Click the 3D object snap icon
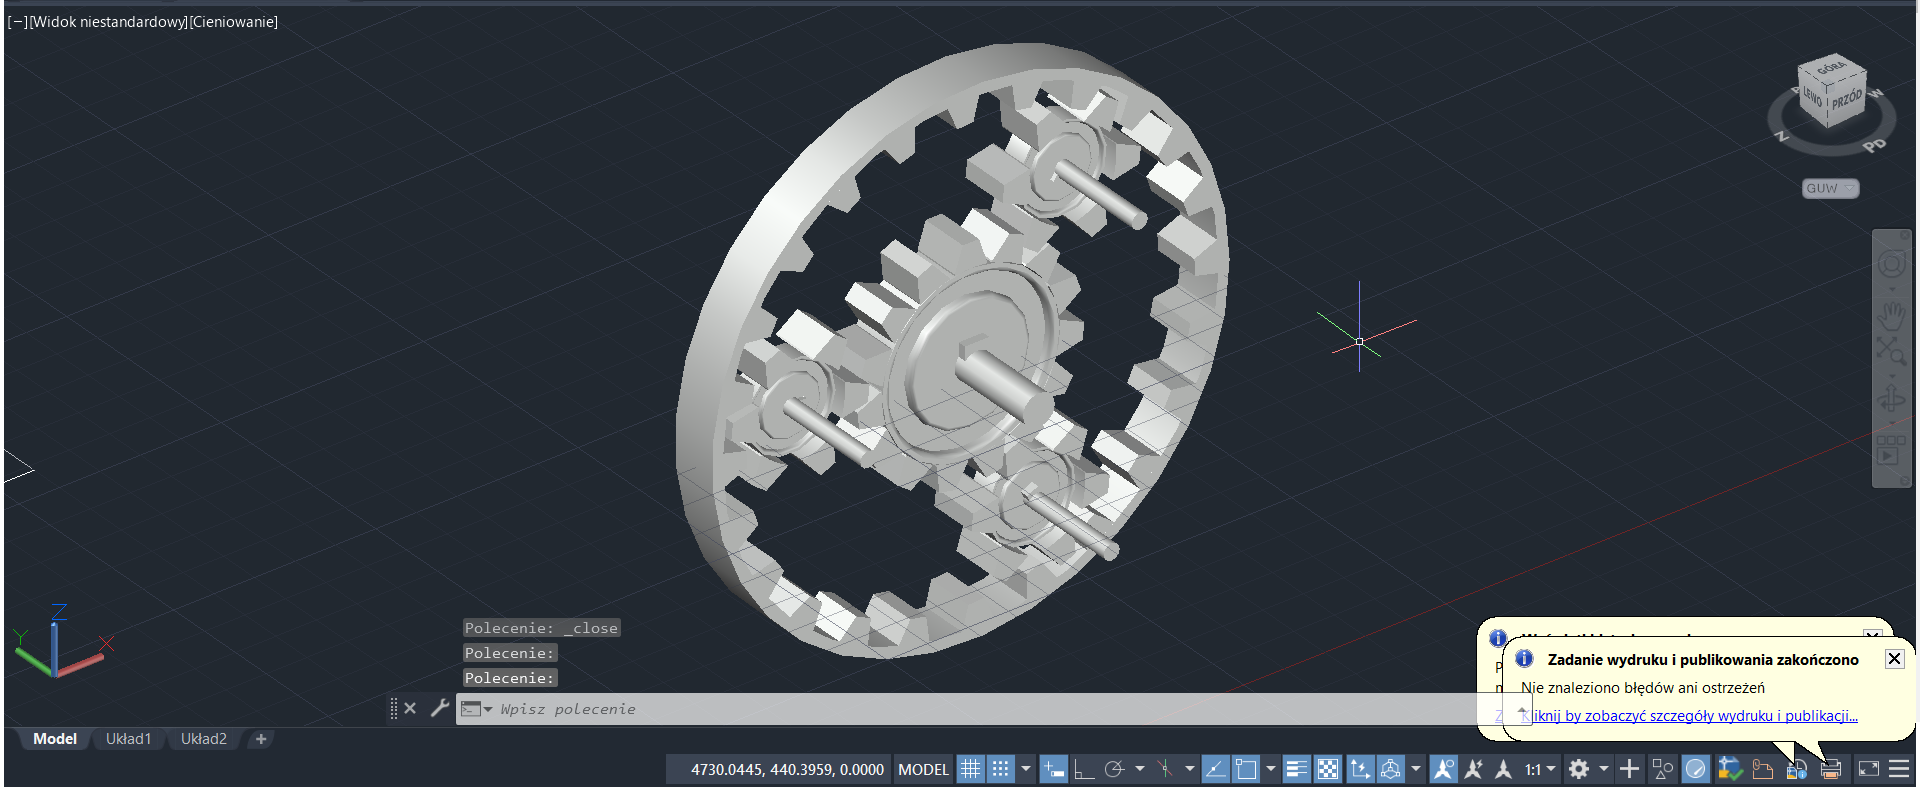This screenshot has width=1920, height=789. coord(1391,769)
